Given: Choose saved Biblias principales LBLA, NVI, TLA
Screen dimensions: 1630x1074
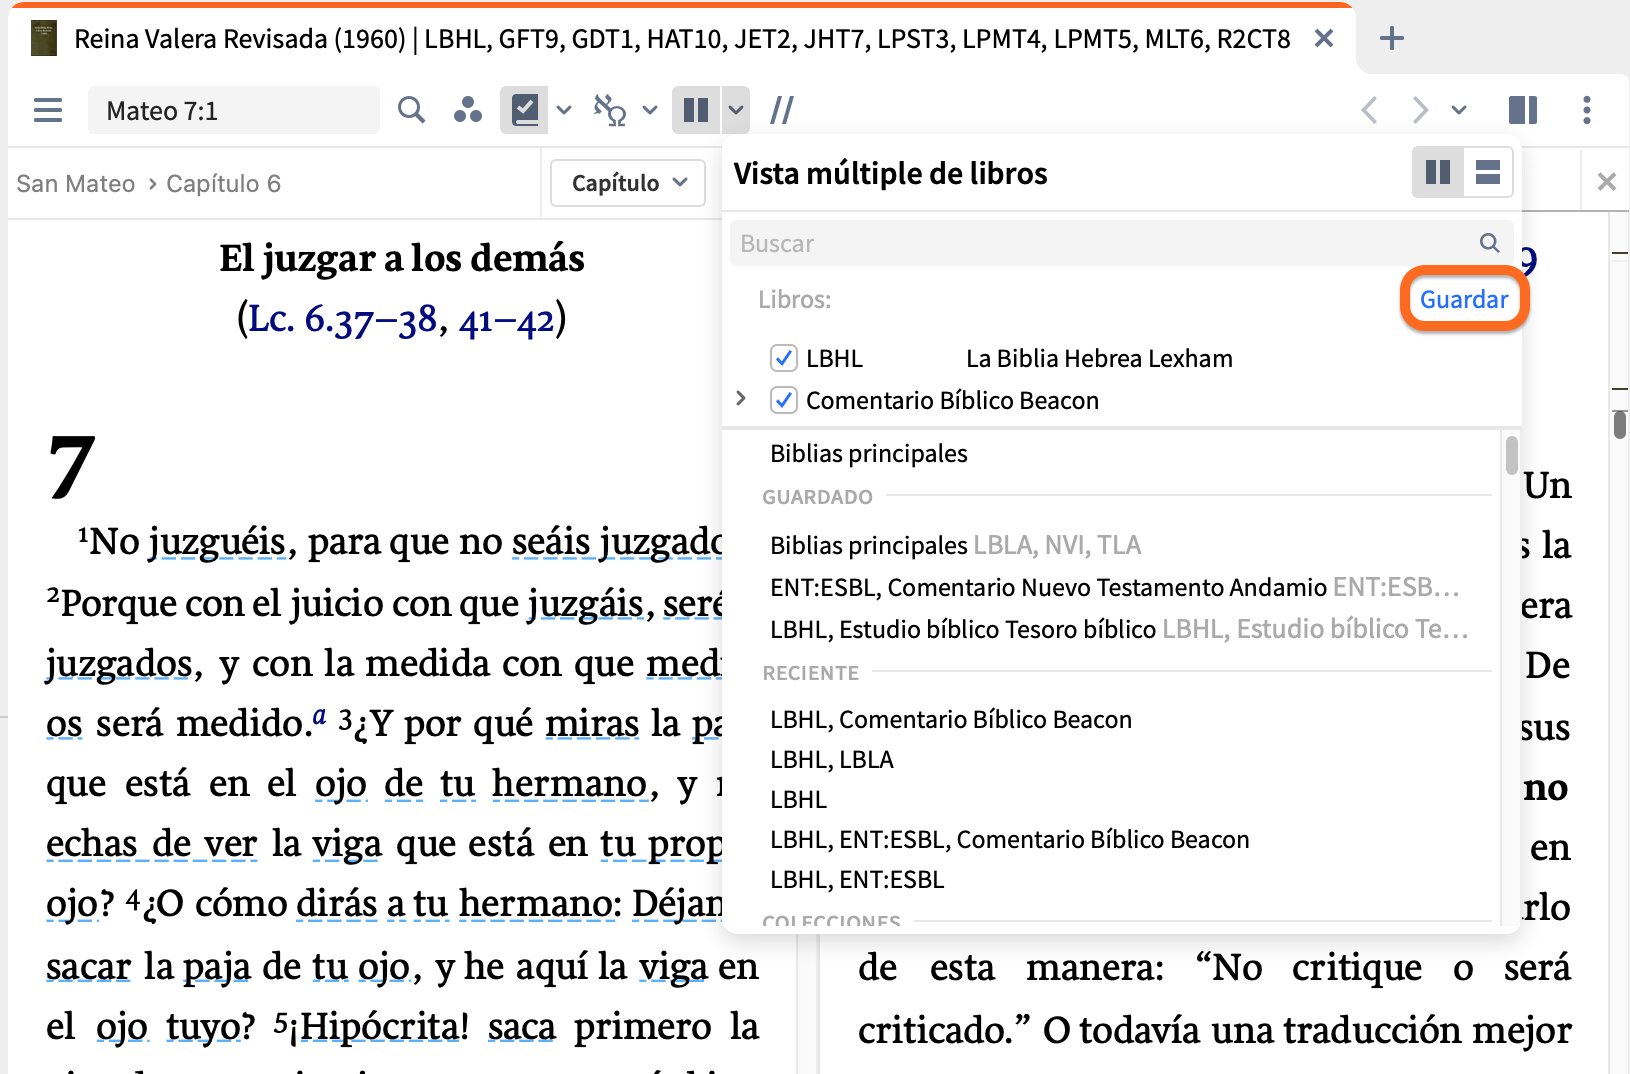Looking at the screenshot, I should coord(955,545).
